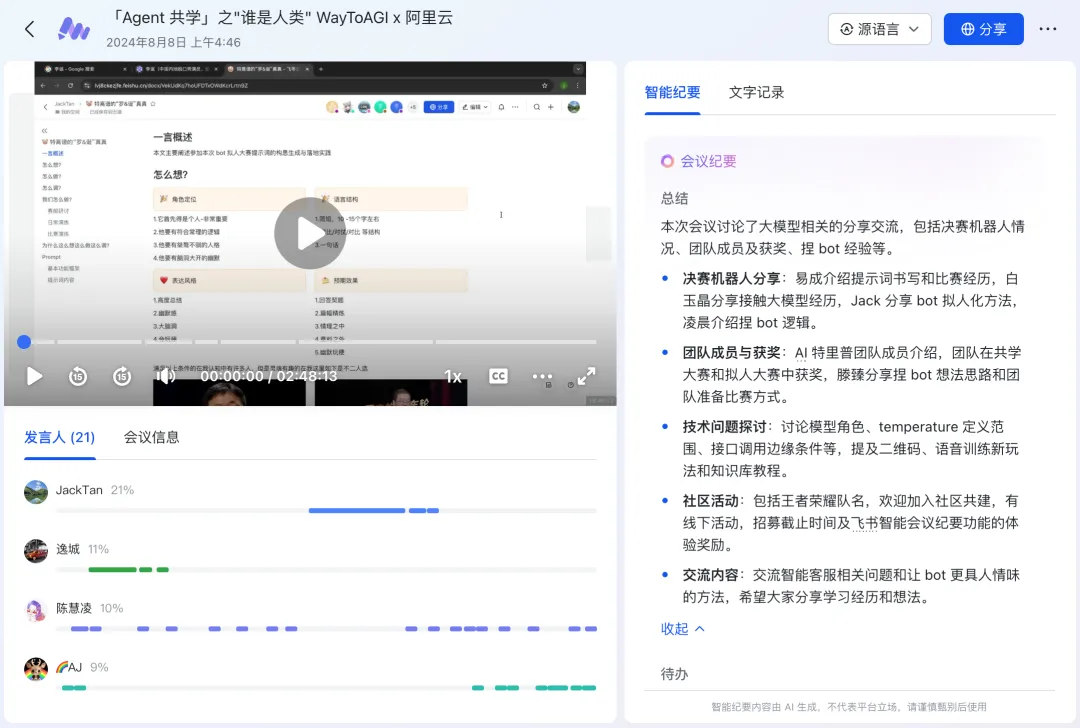Select the speaker name "逸城"

pos(68,550)
